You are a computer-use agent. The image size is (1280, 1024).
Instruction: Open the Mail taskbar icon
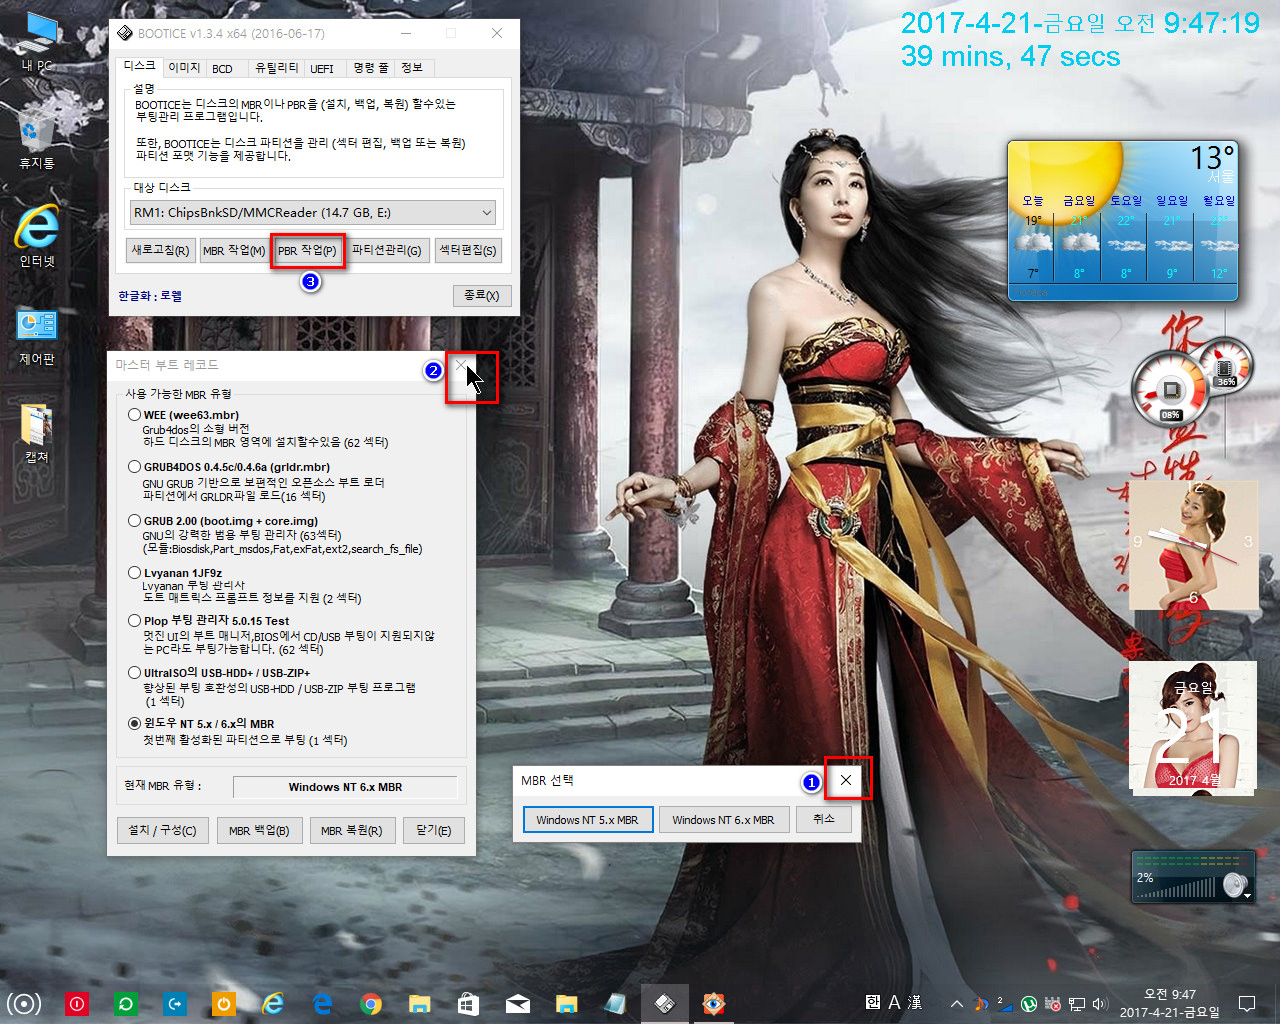[x=518, y=1003]
